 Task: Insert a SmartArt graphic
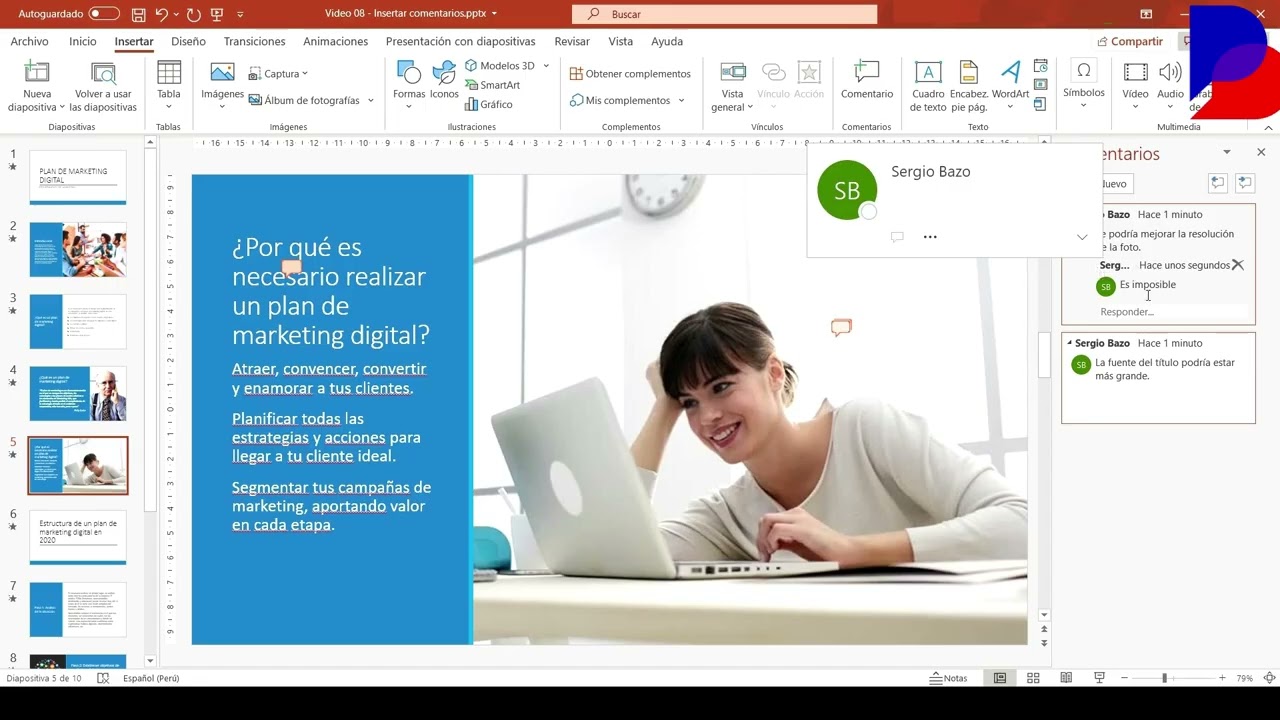[x=491, y=85]
